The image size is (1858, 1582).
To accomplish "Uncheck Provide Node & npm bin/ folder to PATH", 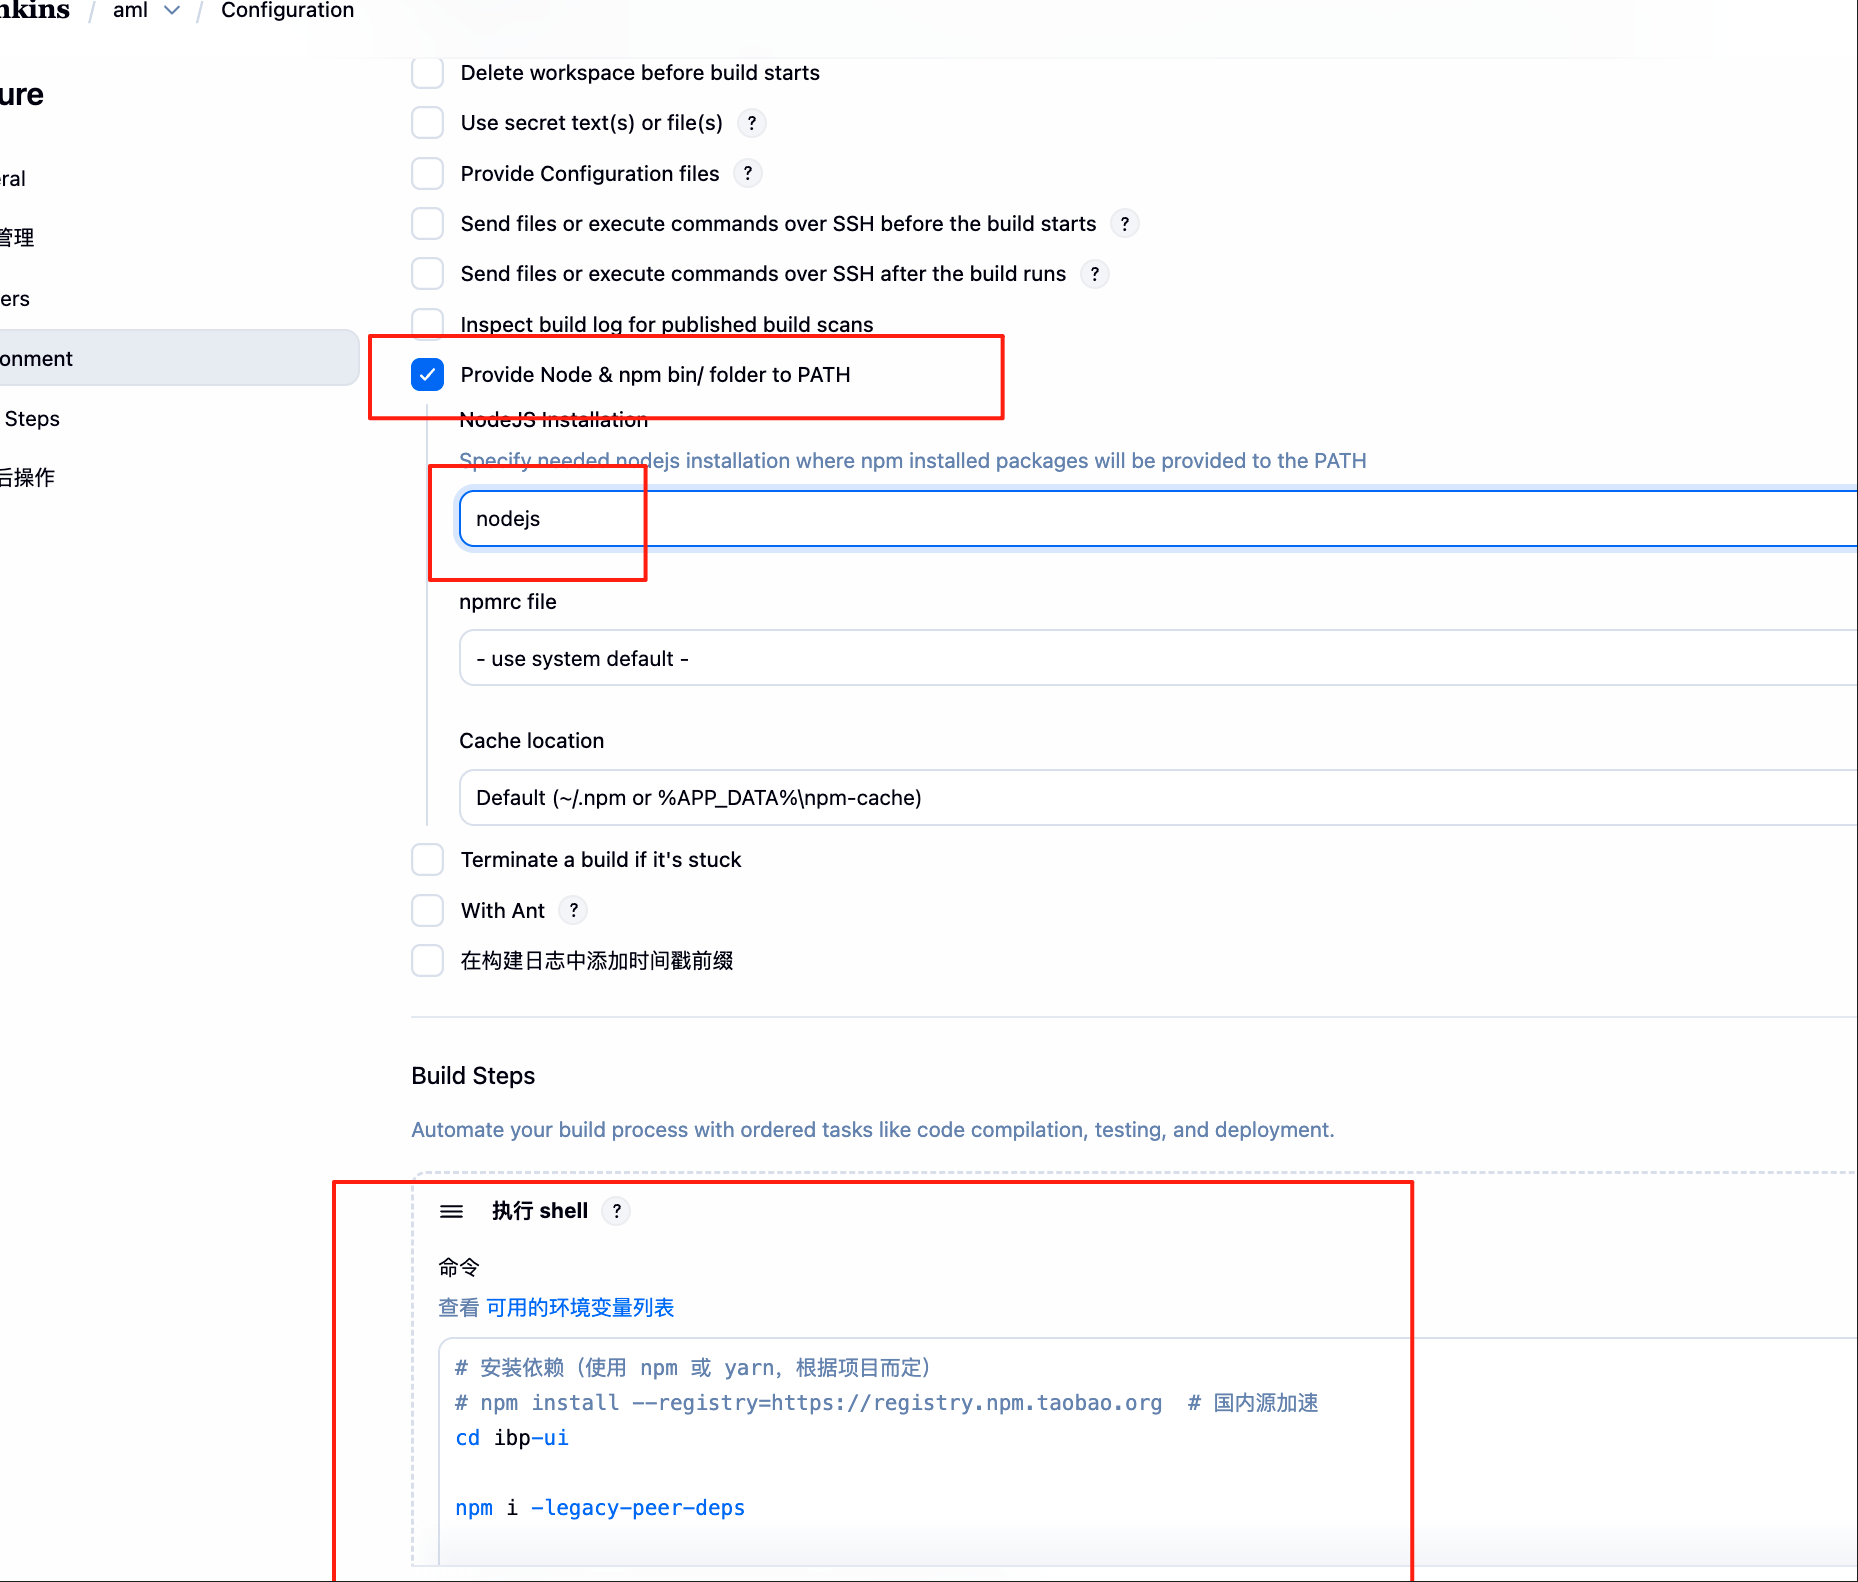I will [428, 375].
